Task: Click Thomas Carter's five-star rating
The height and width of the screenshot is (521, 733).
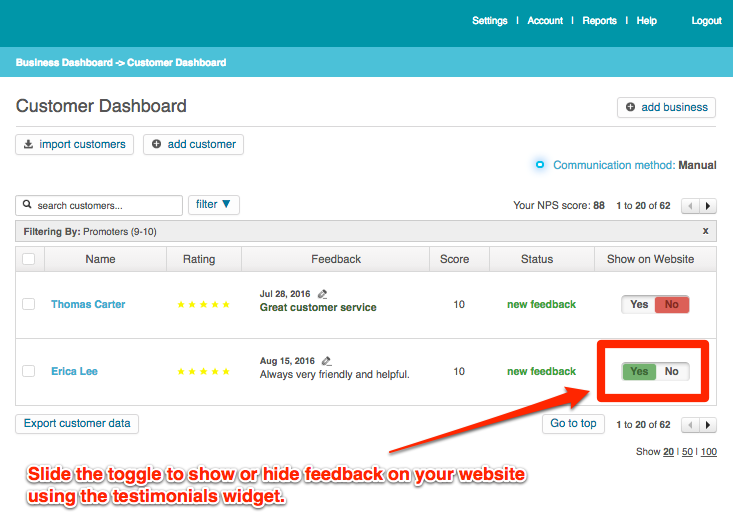Action: pos(203,304)
